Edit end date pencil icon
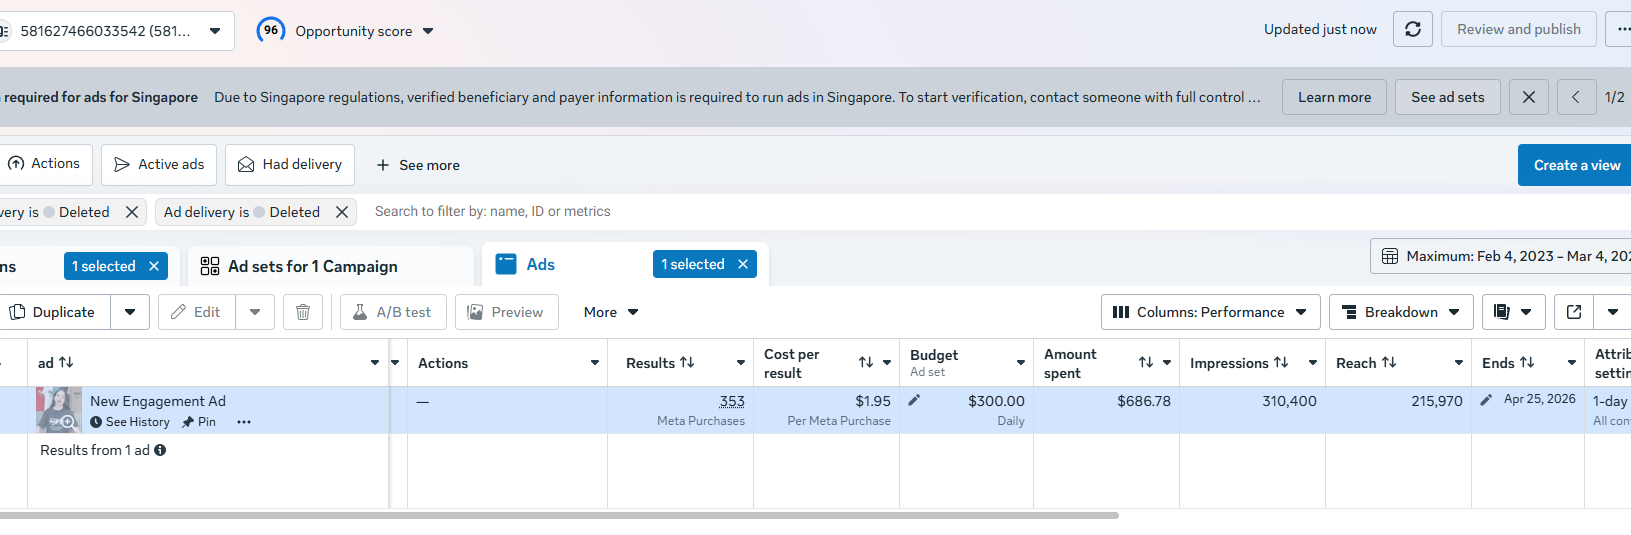The height and width of the screenshot is (535, 1631). (x=1486, y=400)
